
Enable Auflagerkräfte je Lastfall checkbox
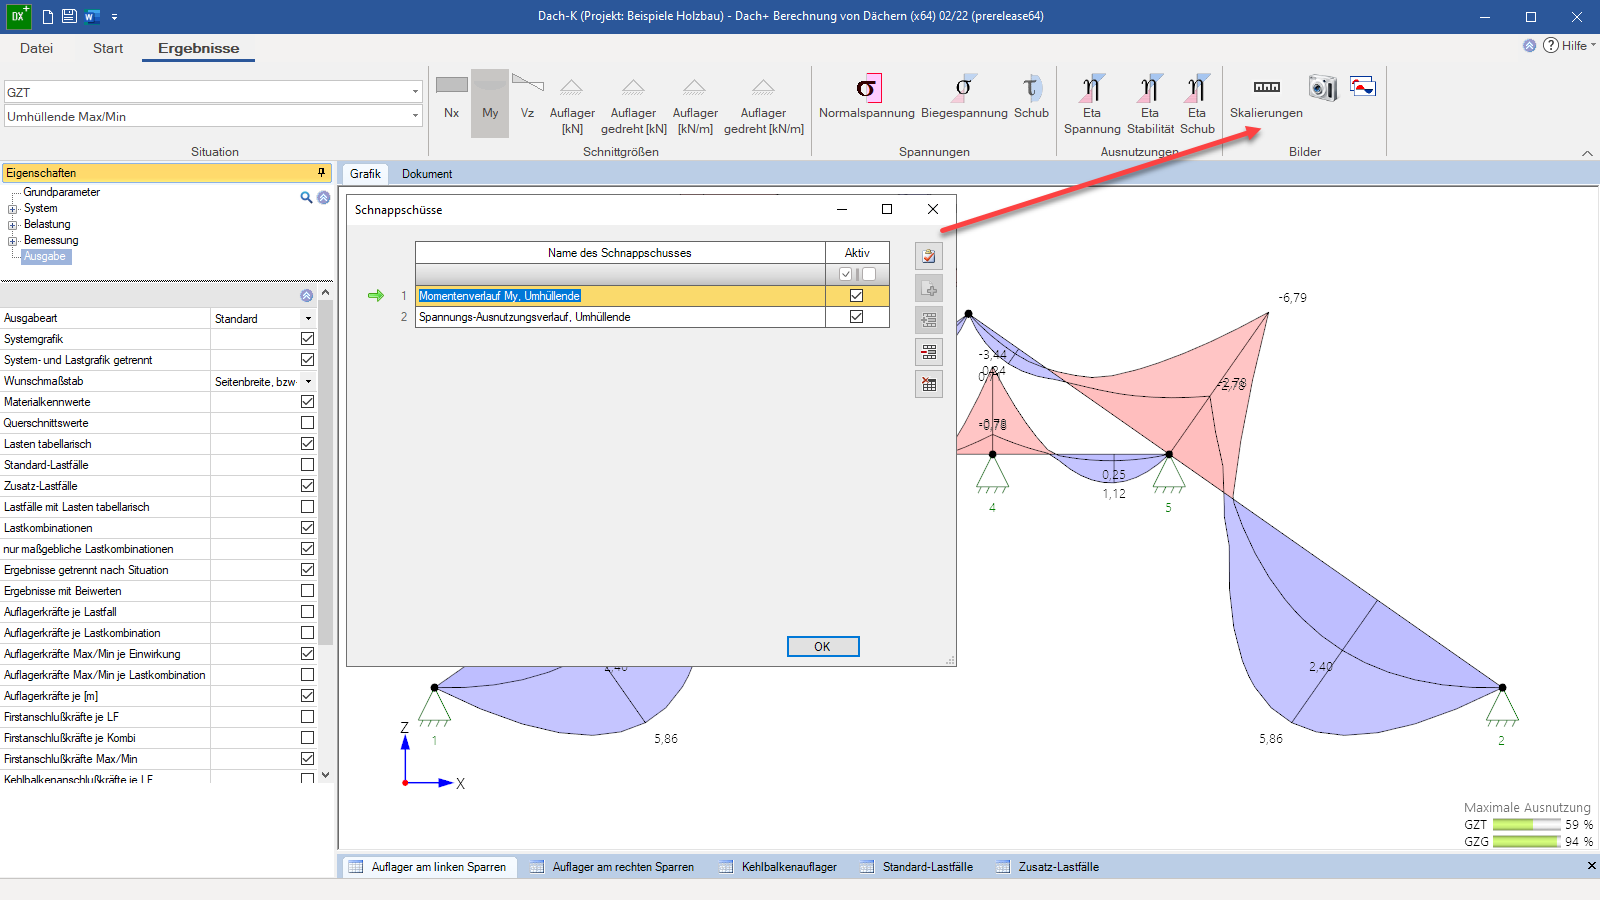coord(307,612)
